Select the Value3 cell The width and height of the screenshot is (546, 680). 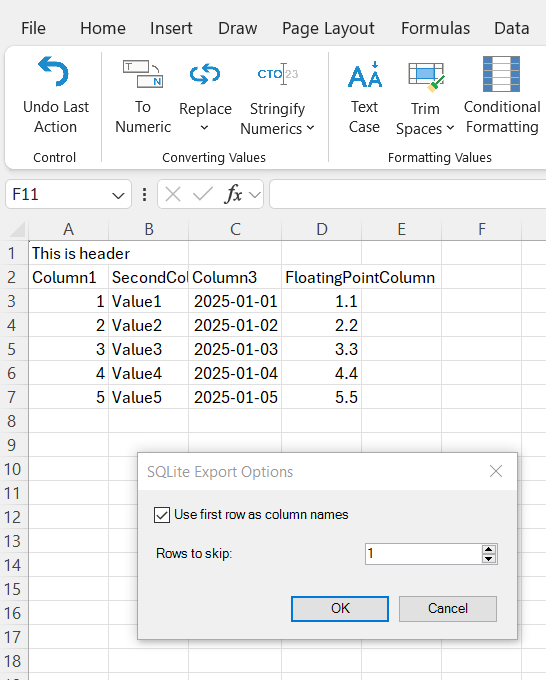click(x=148, y=349)
